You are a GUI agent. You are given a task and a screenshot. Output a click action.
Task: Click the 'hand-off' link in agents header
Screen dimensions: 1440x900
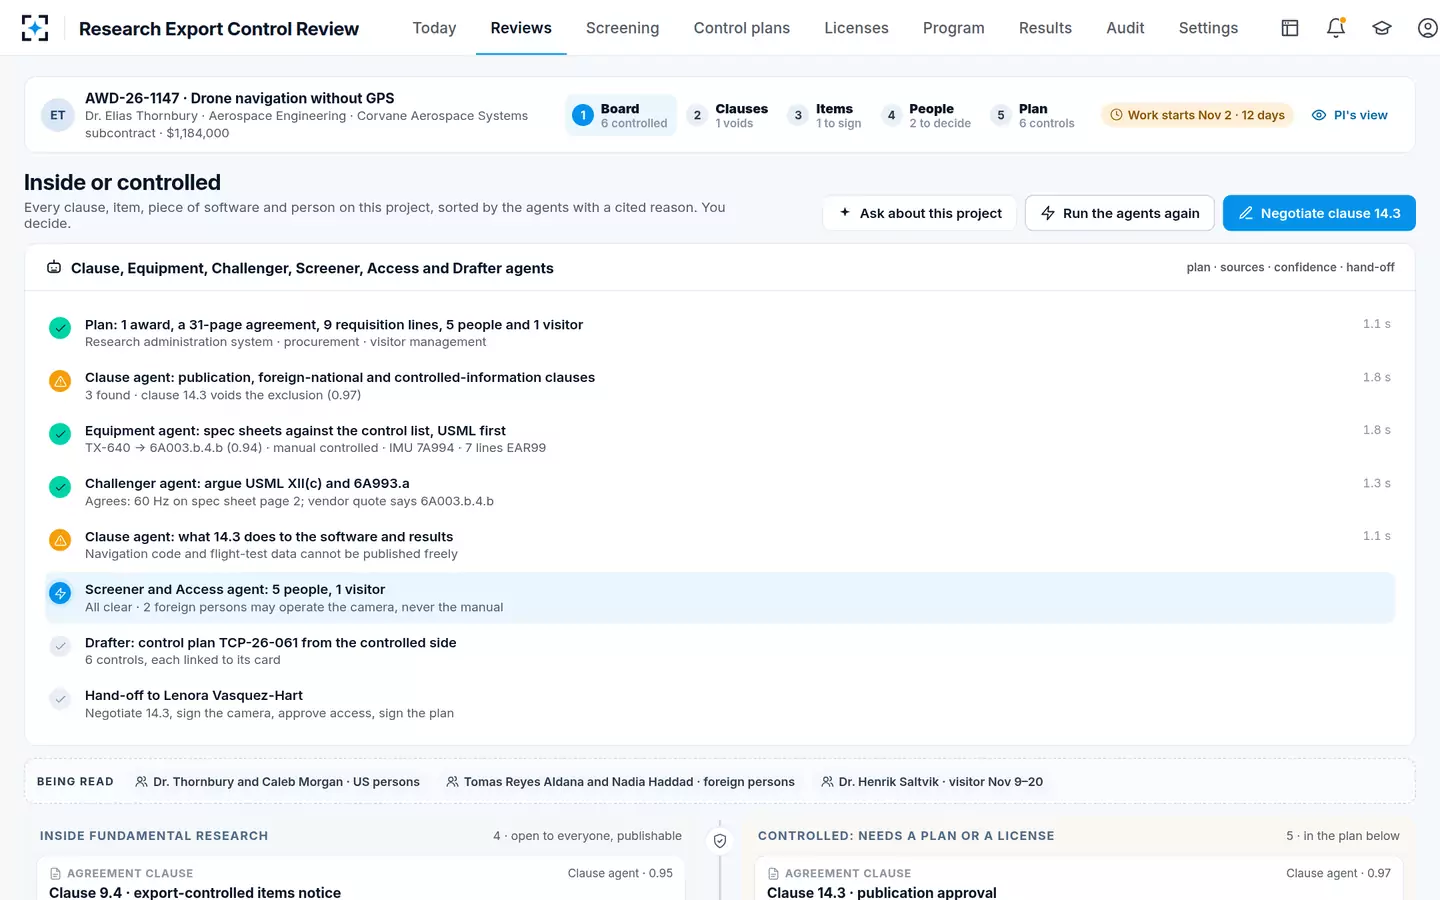(x=1370, y=268)
